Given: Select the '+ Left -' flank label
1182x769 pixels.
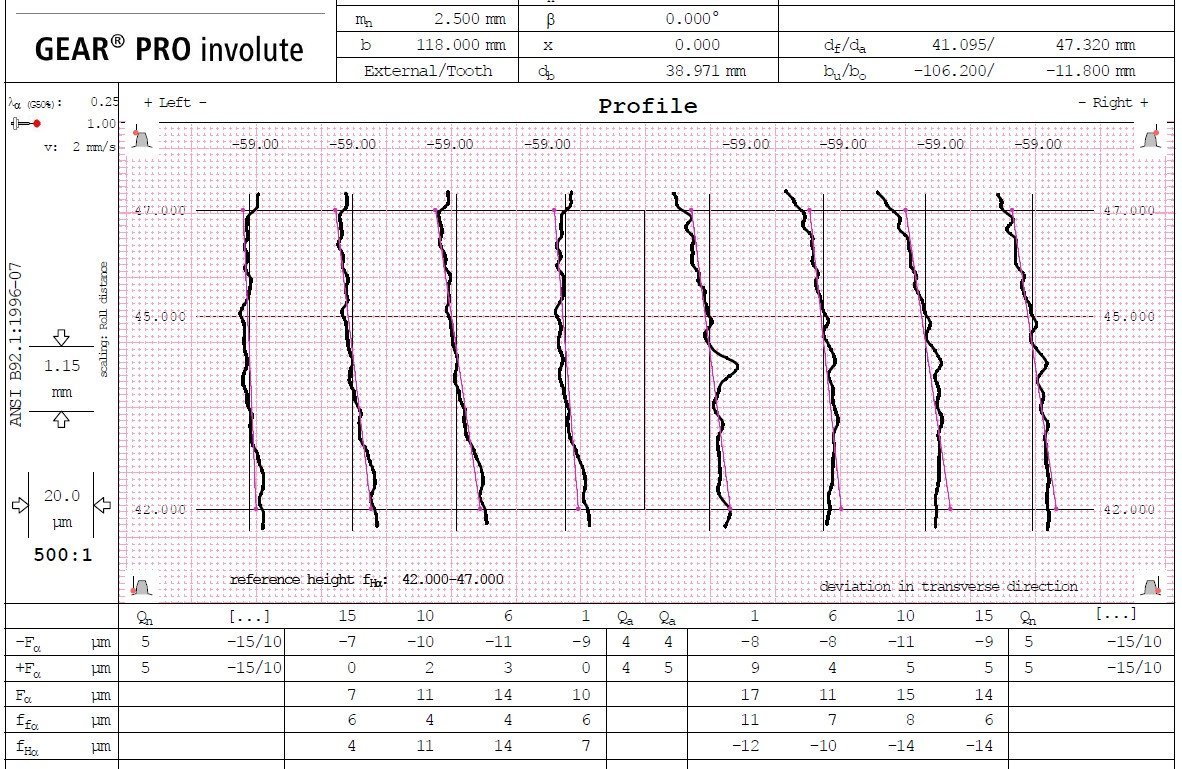Looking at the screenshot, I should 175,103.
